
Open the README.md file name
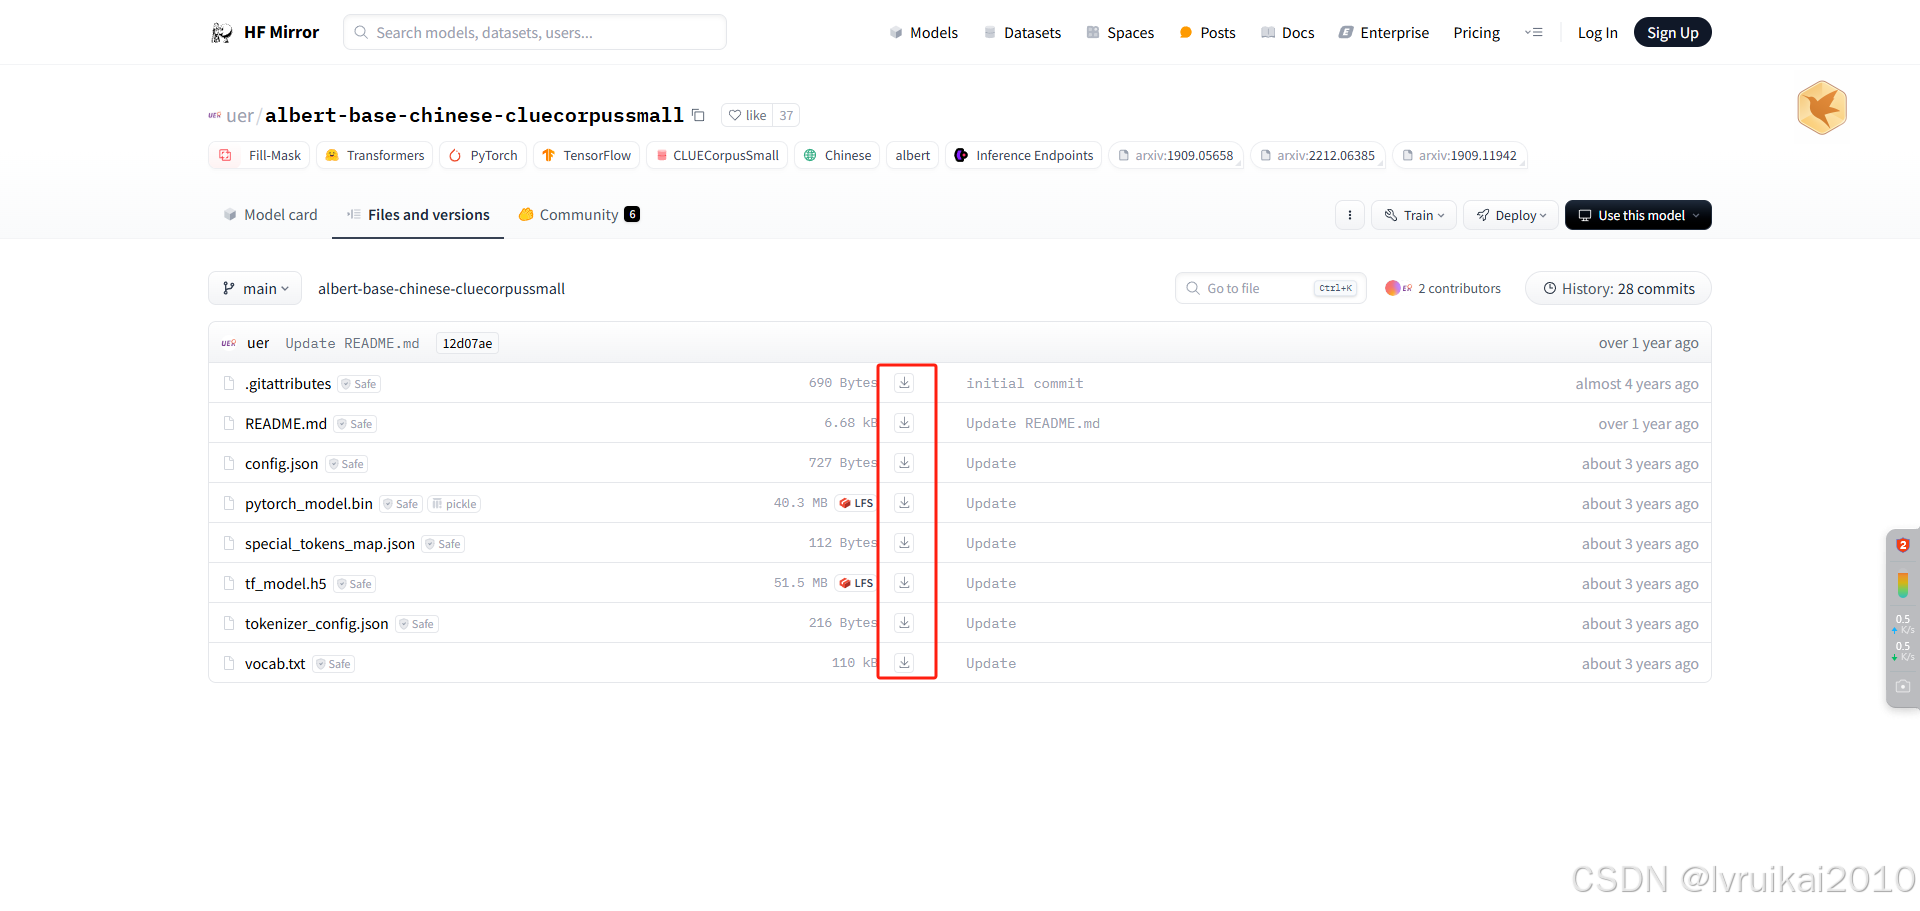(x=286, y=423)
